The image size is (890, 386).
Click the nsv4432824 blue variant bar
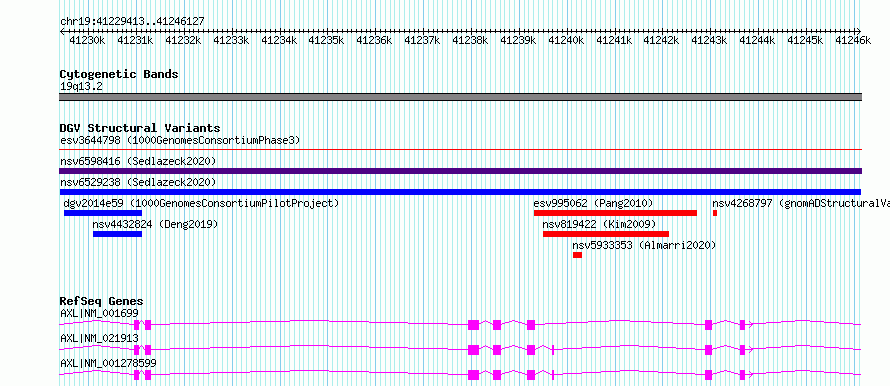point(117,234)
